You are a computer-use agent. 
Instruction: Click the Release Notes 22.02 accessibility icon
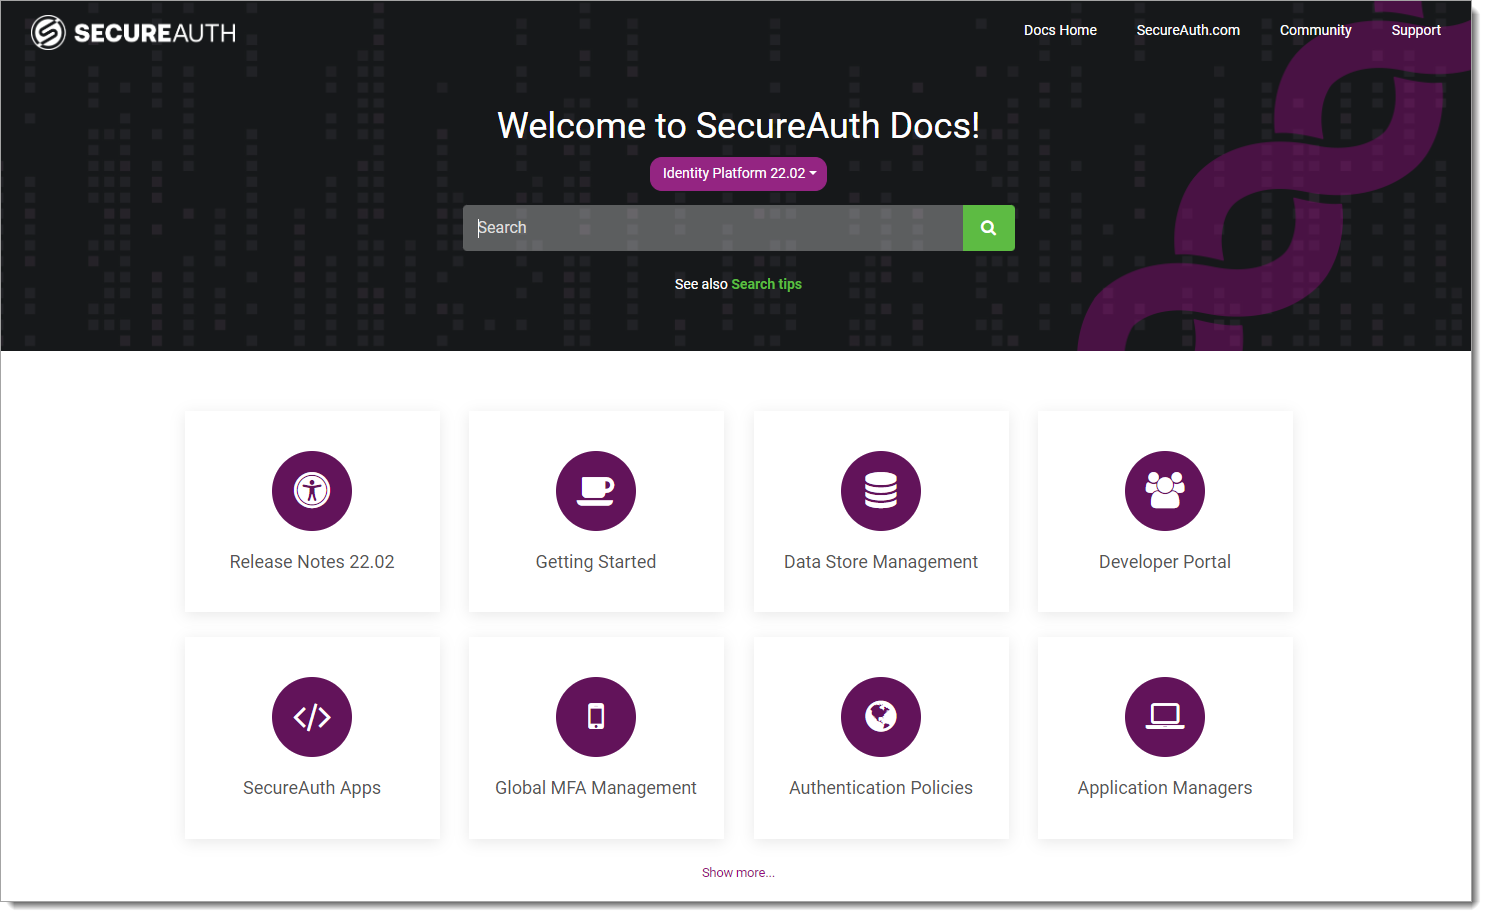[311, 491]
